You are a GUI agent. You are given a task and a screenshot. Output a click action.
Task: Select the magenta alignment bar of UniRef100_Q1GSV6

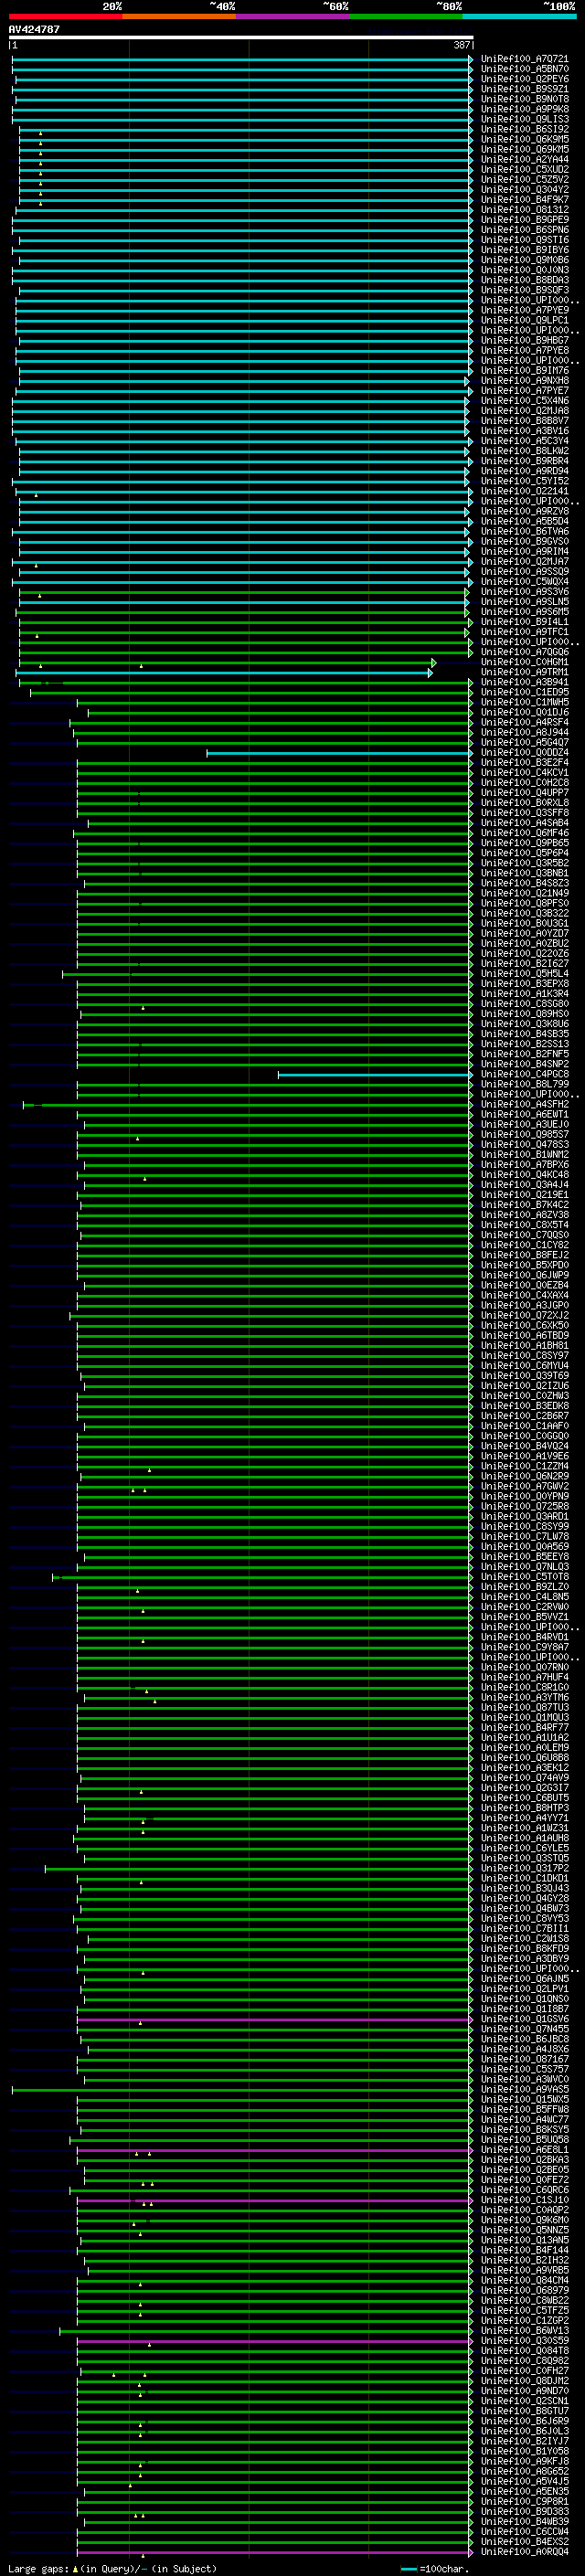tap(274, 2019)
